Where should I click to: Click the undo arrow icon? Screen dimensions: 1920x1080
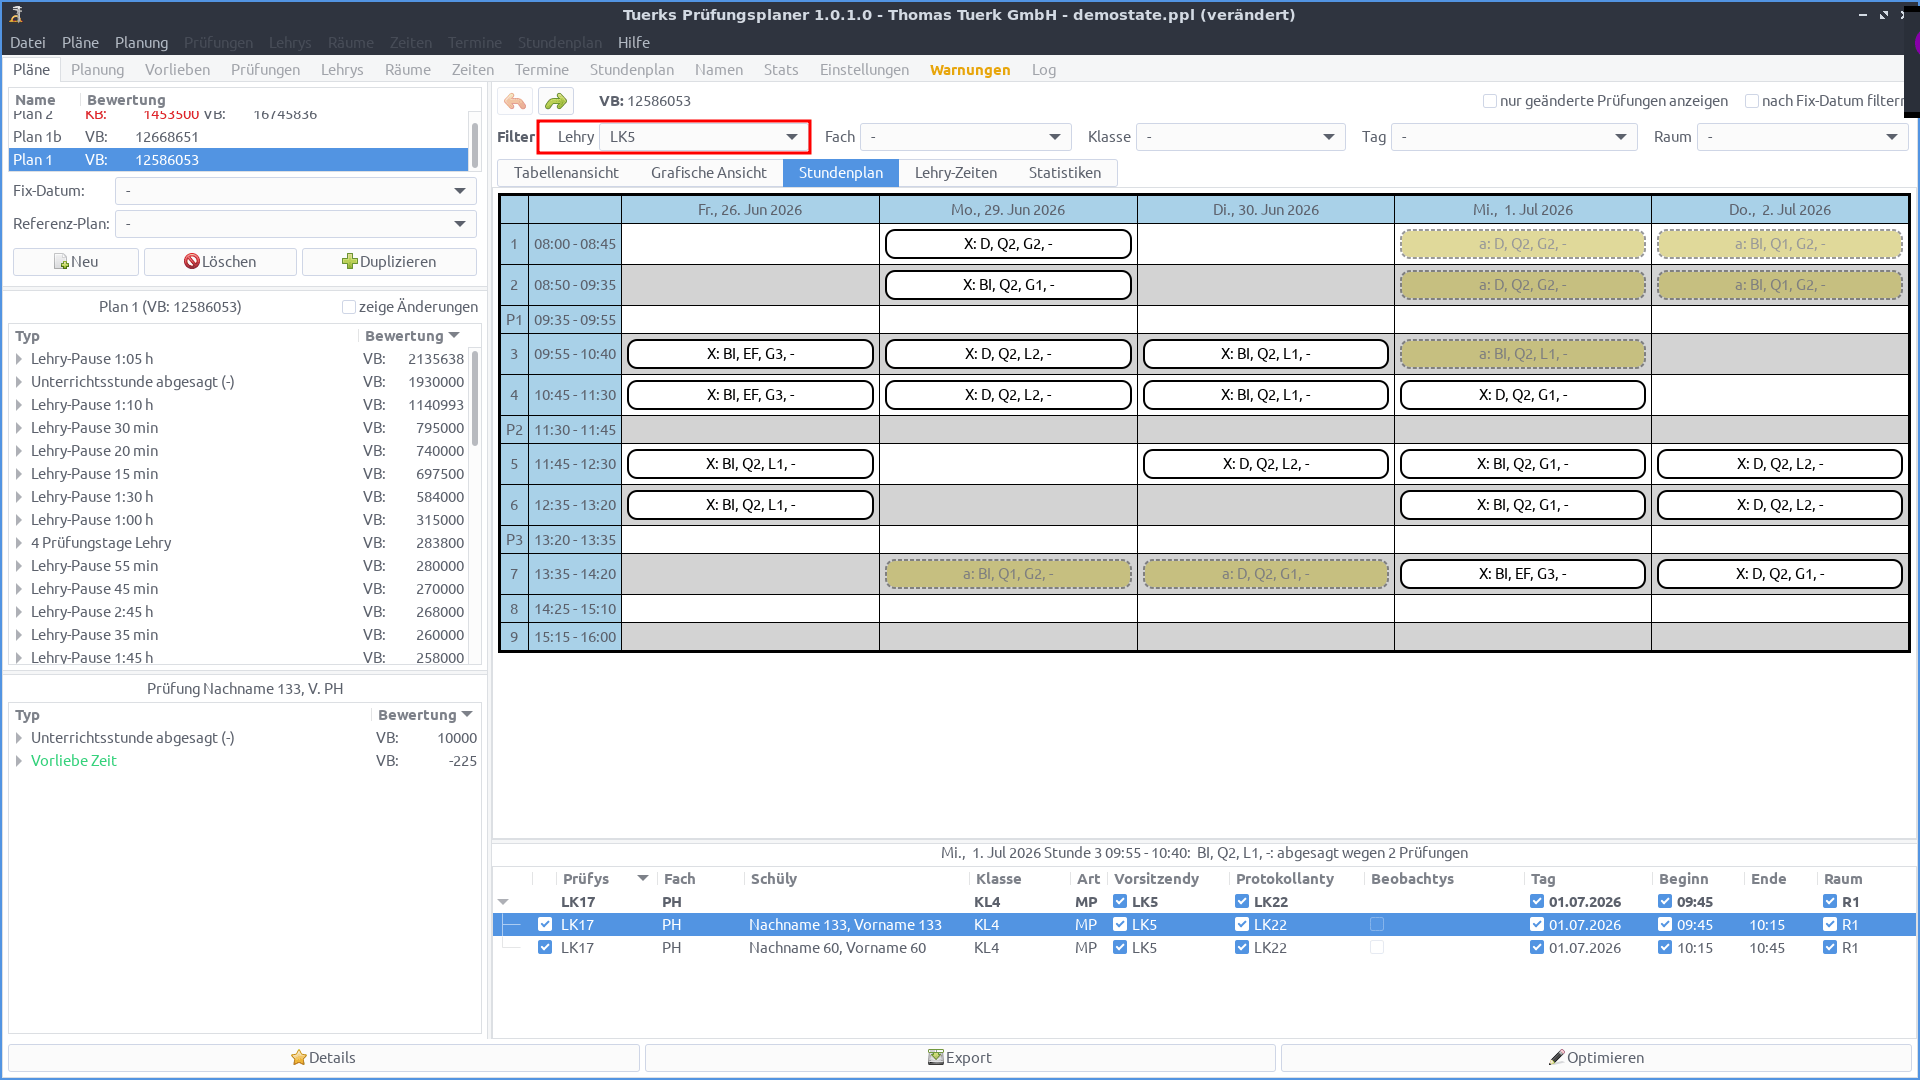(515, 101)
